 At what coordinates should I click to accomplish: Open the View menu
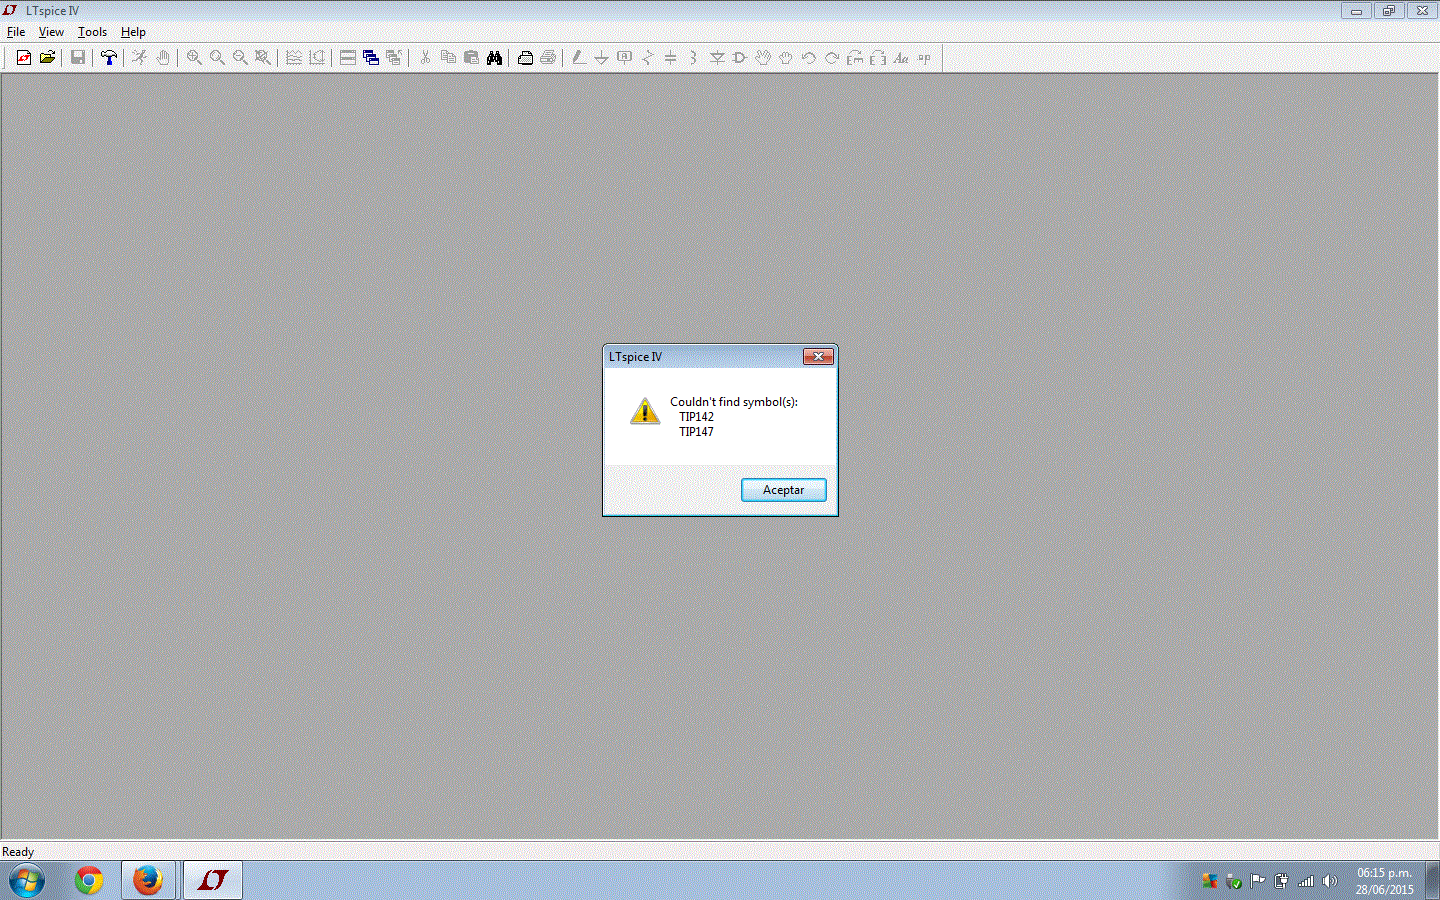point(51,32)
